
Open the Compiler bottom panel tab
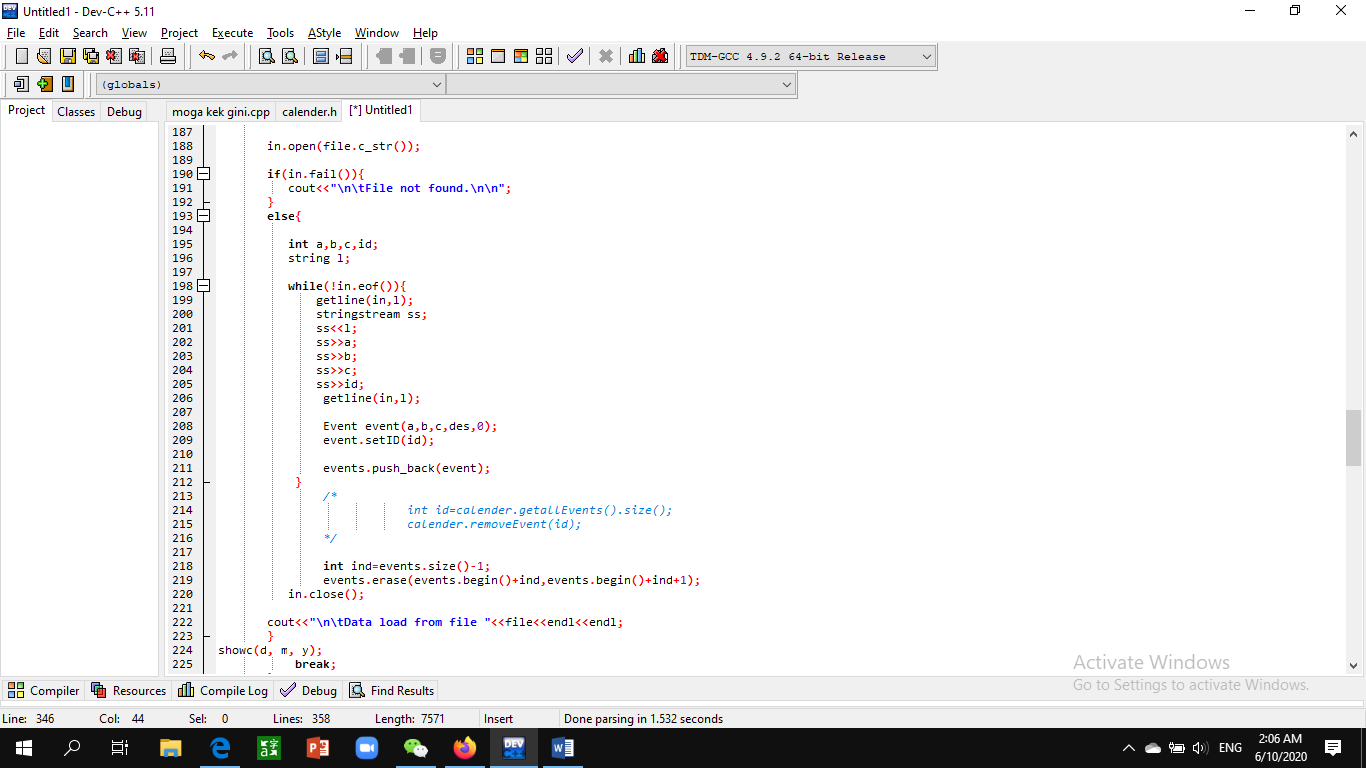(44, 690)
